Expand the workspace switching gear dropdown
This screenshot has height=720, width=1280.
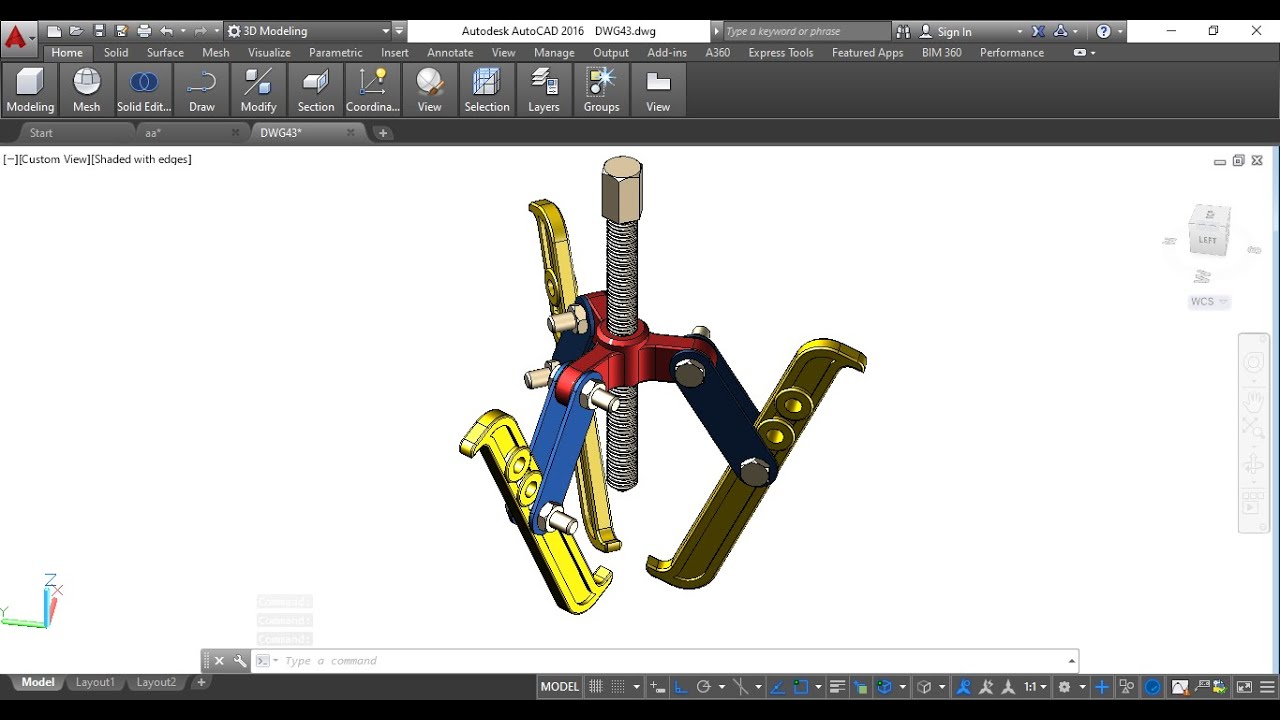tap(1083, 687)
